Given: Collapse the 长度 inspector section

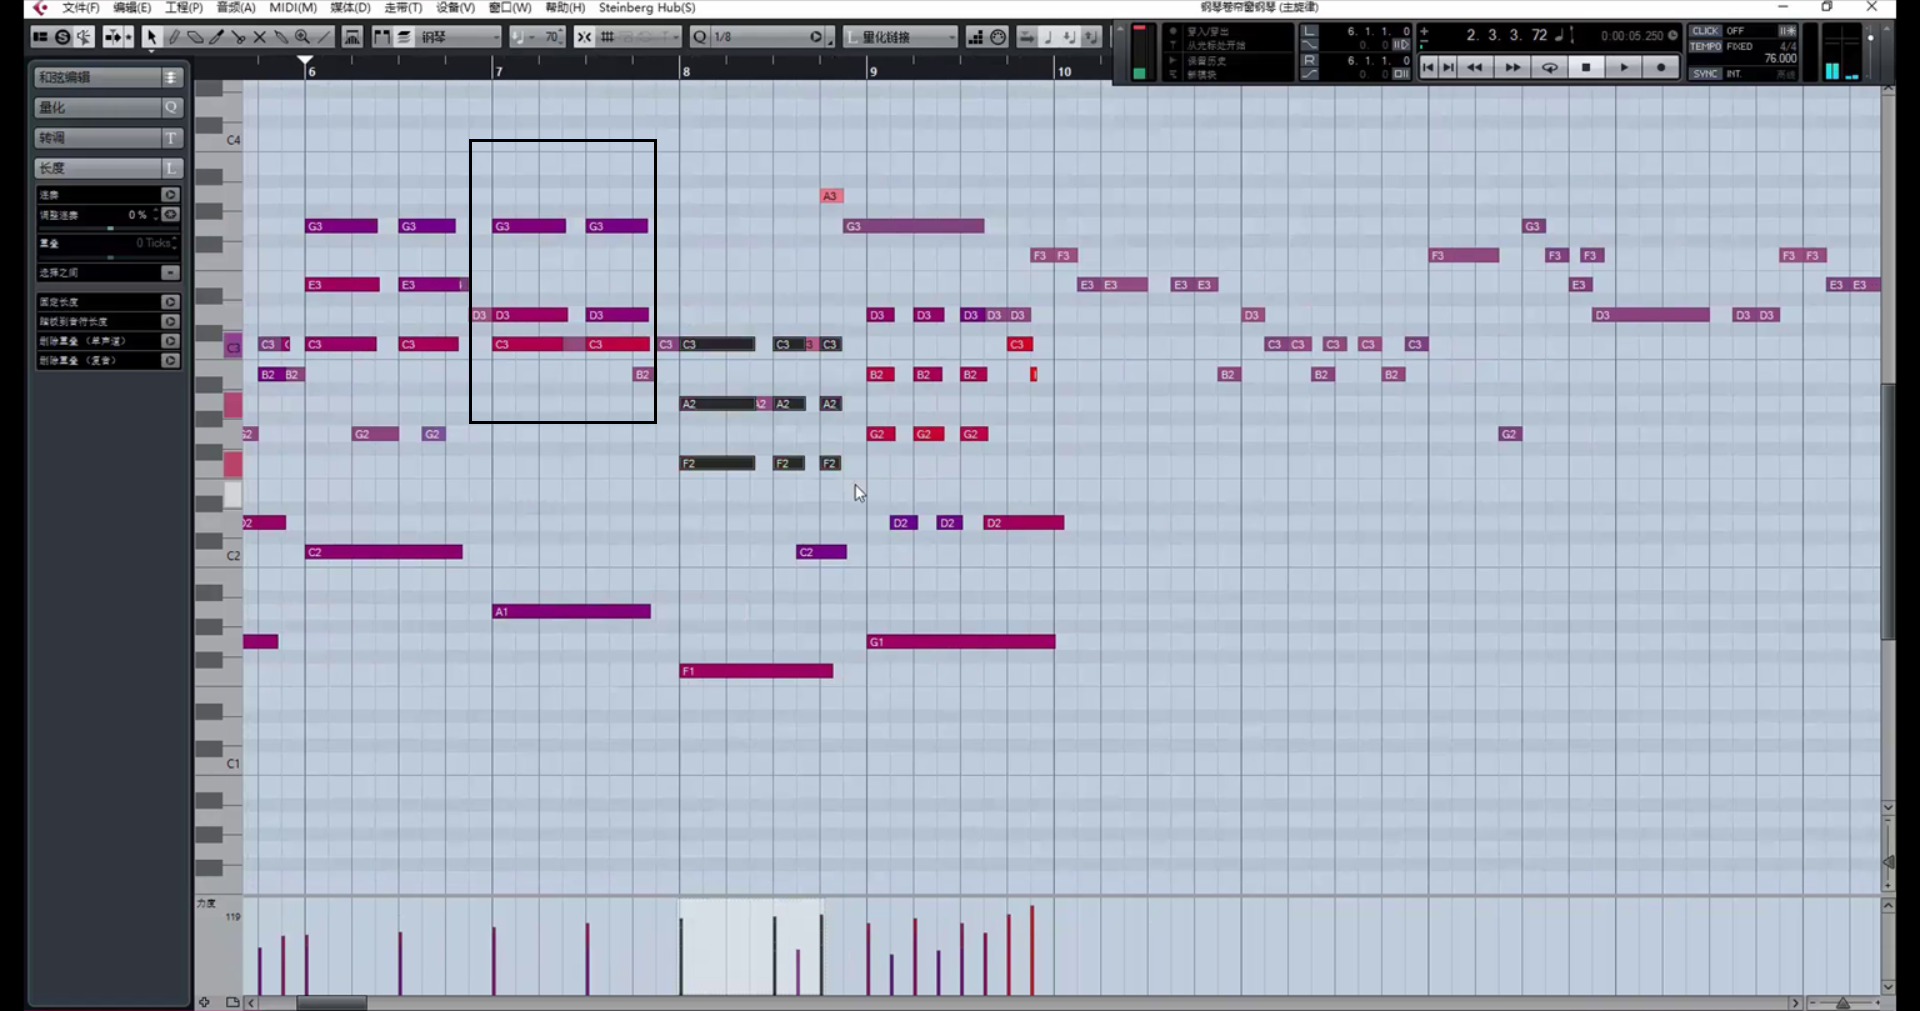Looking at the screenshot, I should click(108, 168).
